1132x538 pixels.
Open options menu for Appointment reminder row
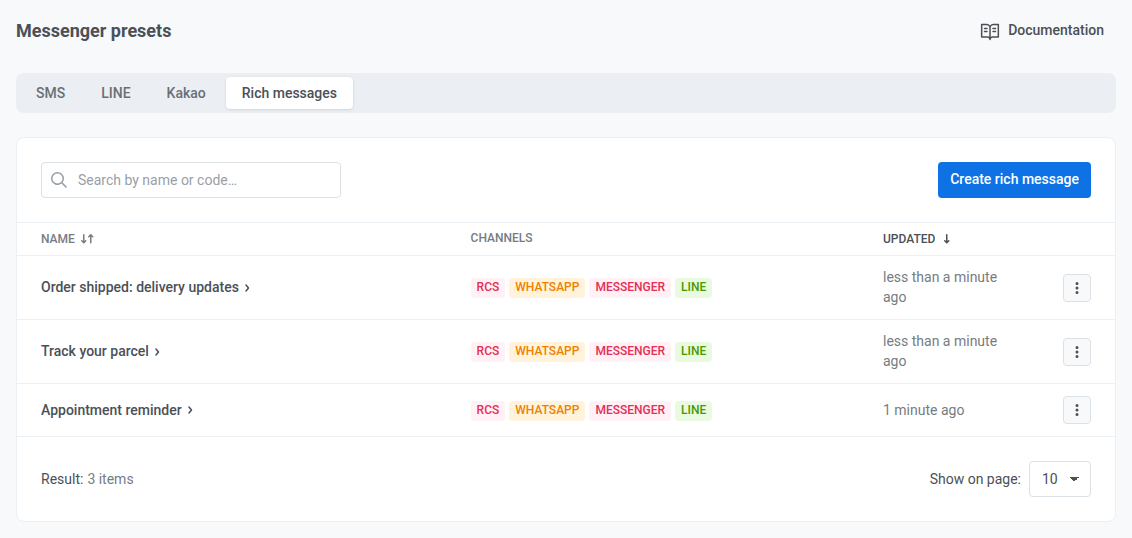click(1076, 410)
